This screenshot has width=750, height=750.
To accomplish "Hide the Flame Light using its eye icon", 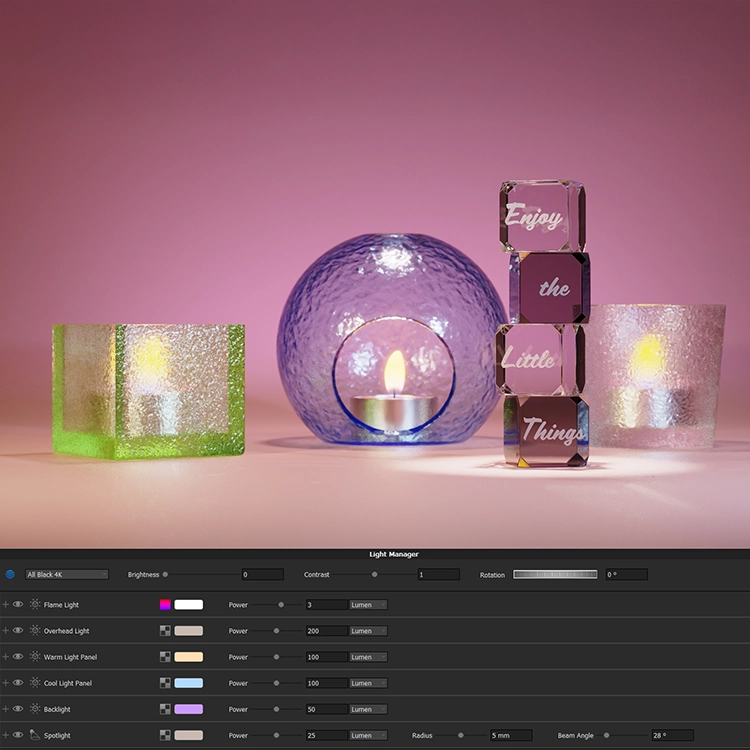I will tap(18, 605).
